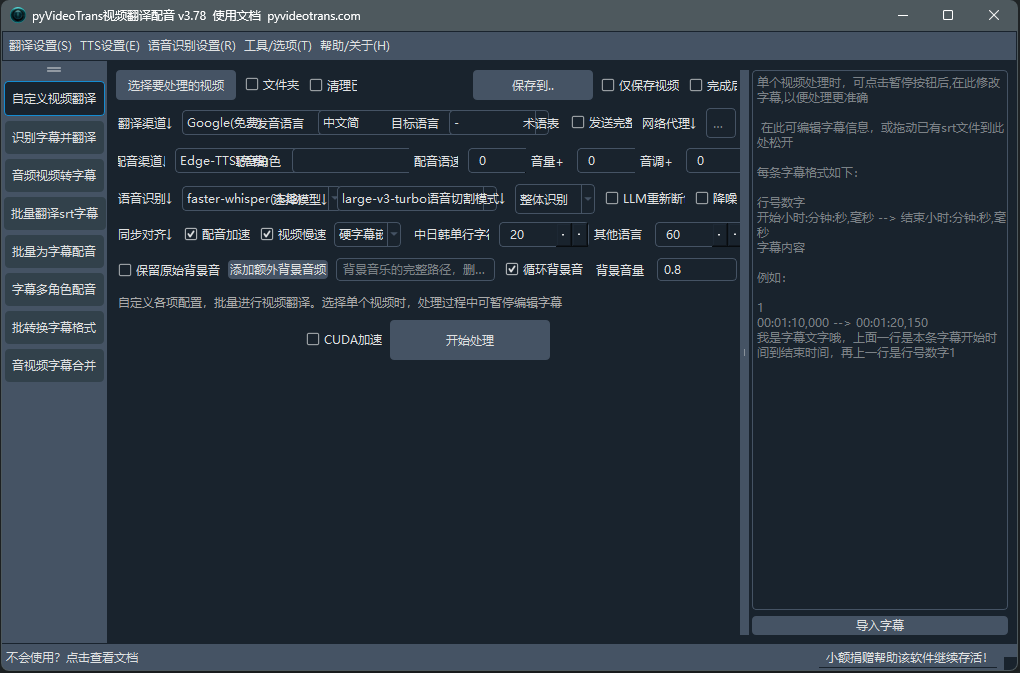This screenshot has width=1020, height=673.
Task: Switch to 音频视频转字幕 mode
Action: [54, 174]
